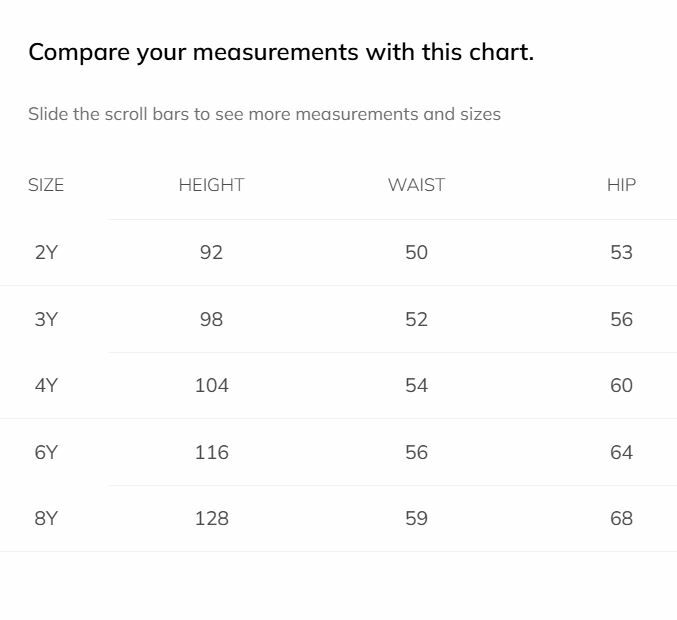Screen dimensions: 677x620
Task: Click hip value 68 for 8Y
Action: [x=621, y=518]
